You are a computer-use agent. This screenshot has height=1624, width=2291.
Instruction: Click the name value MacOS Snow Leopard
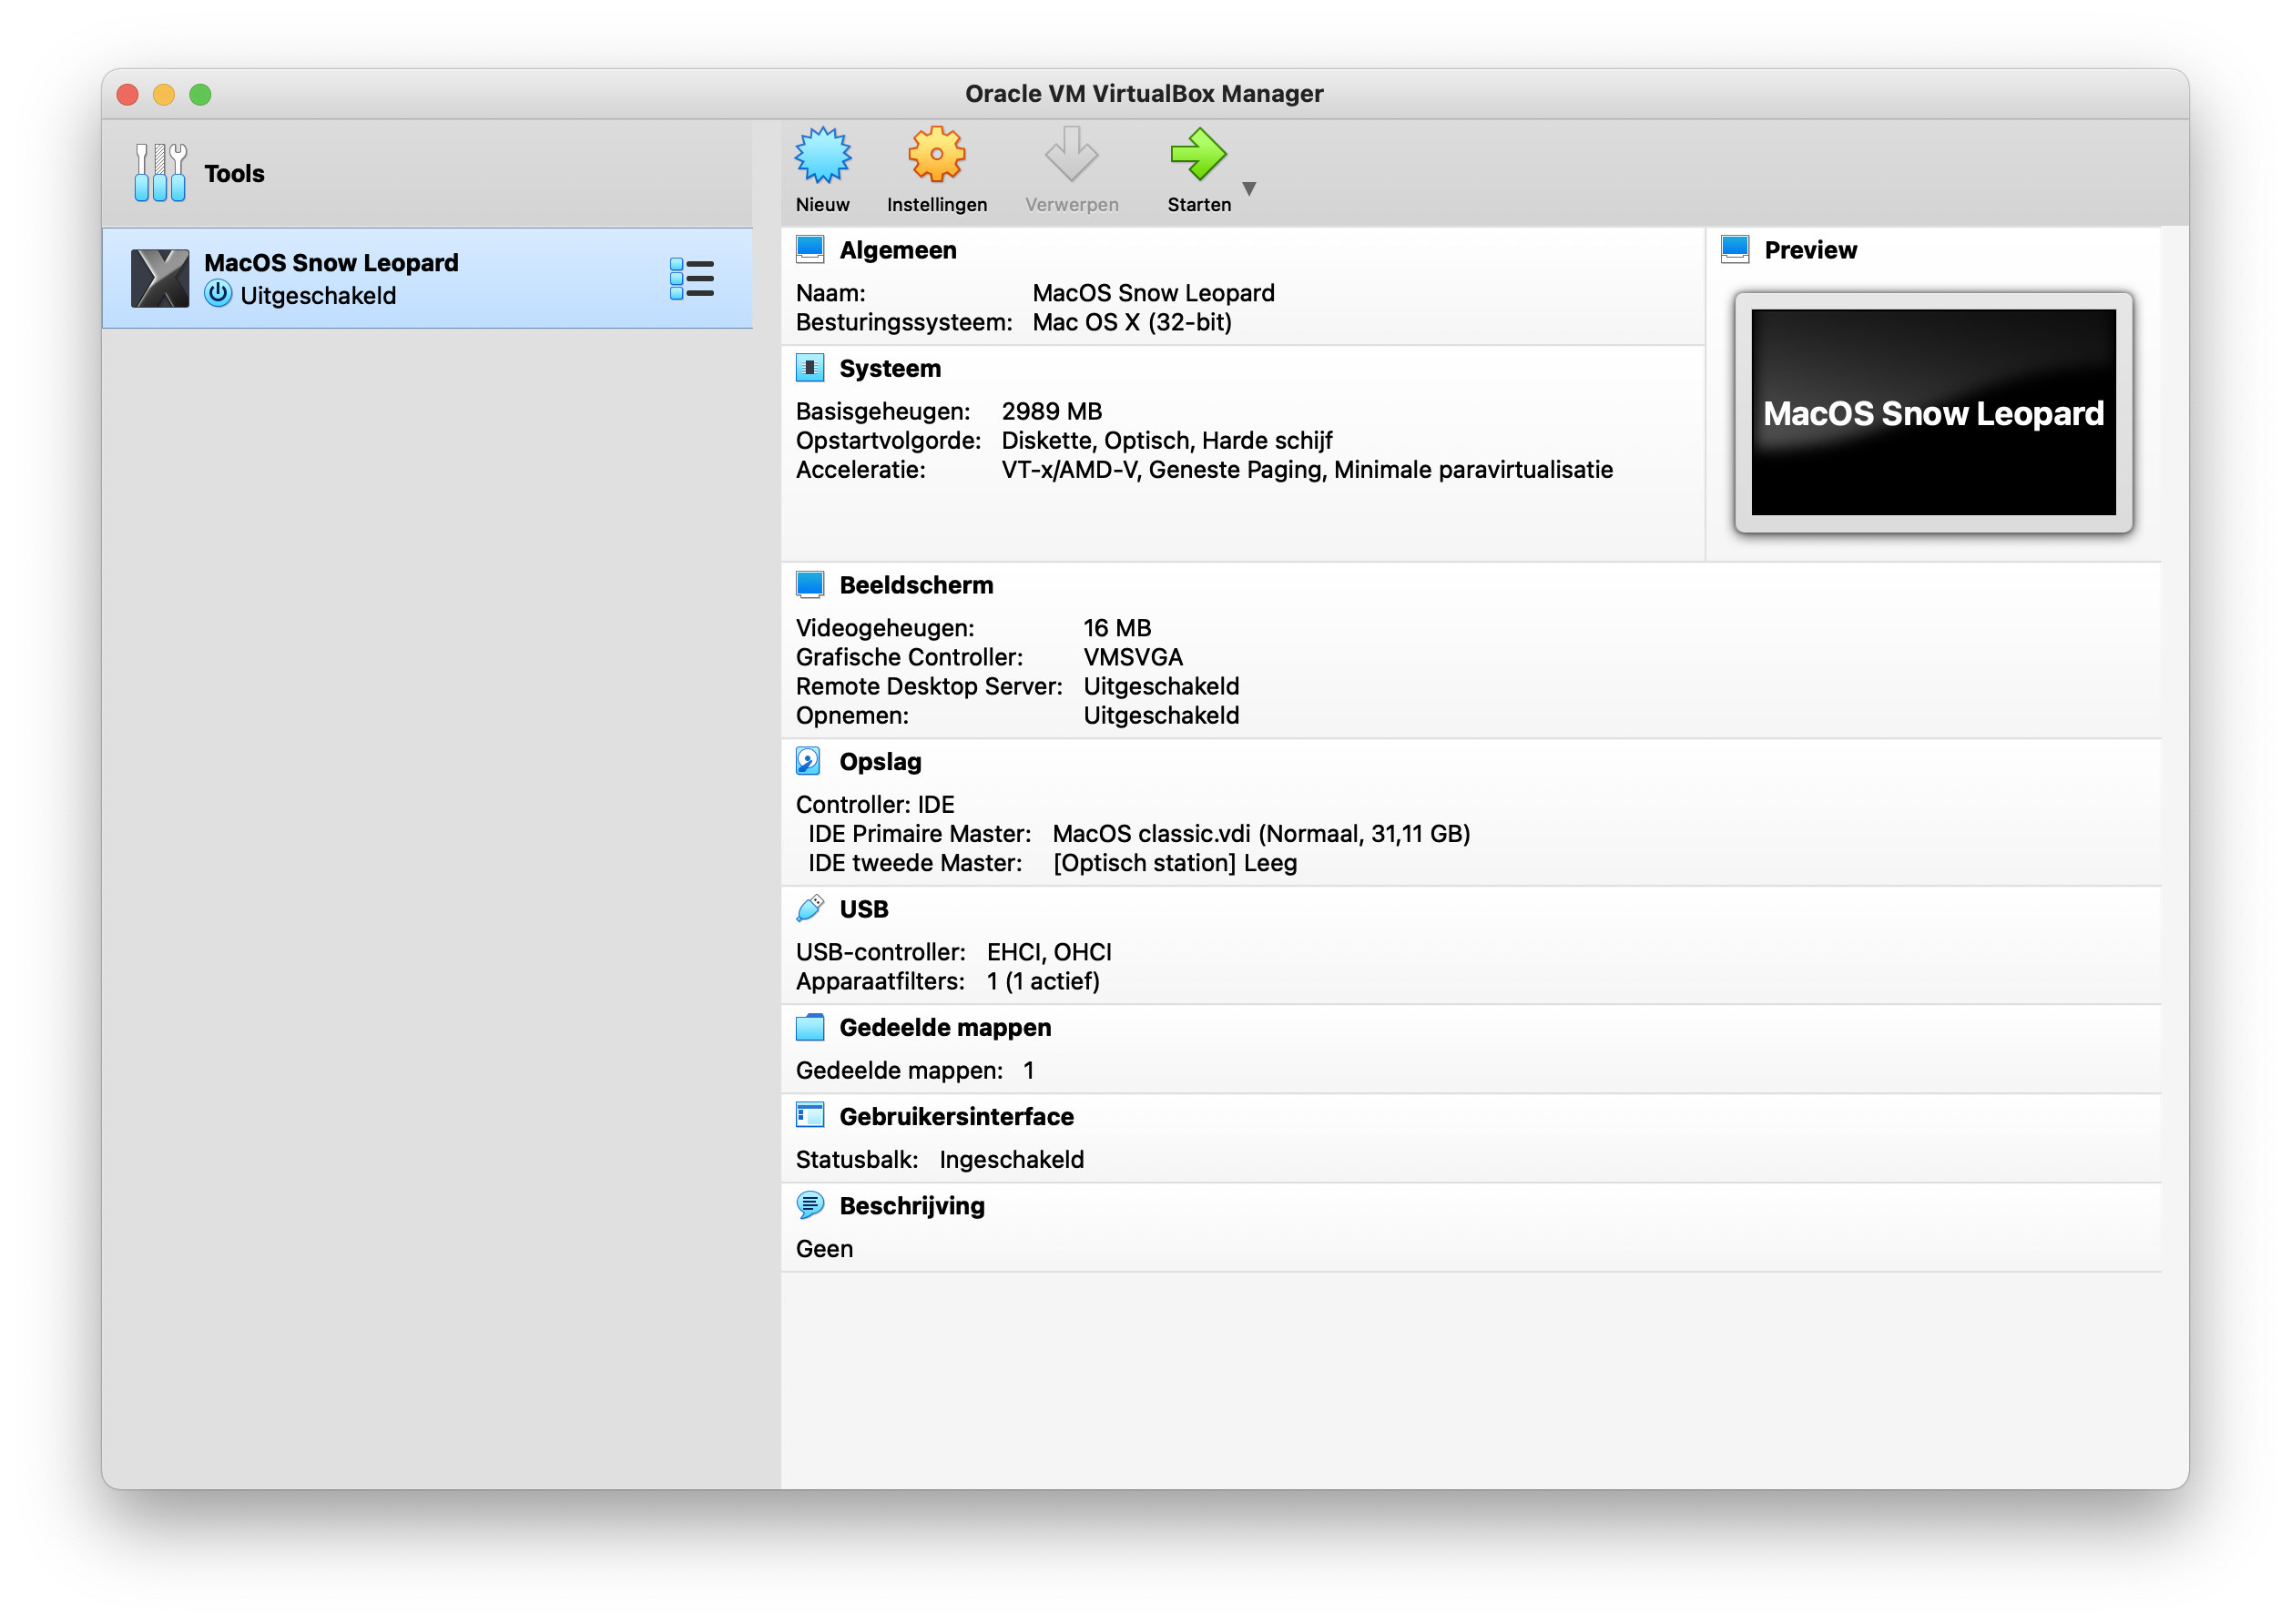click(1153, 293)
